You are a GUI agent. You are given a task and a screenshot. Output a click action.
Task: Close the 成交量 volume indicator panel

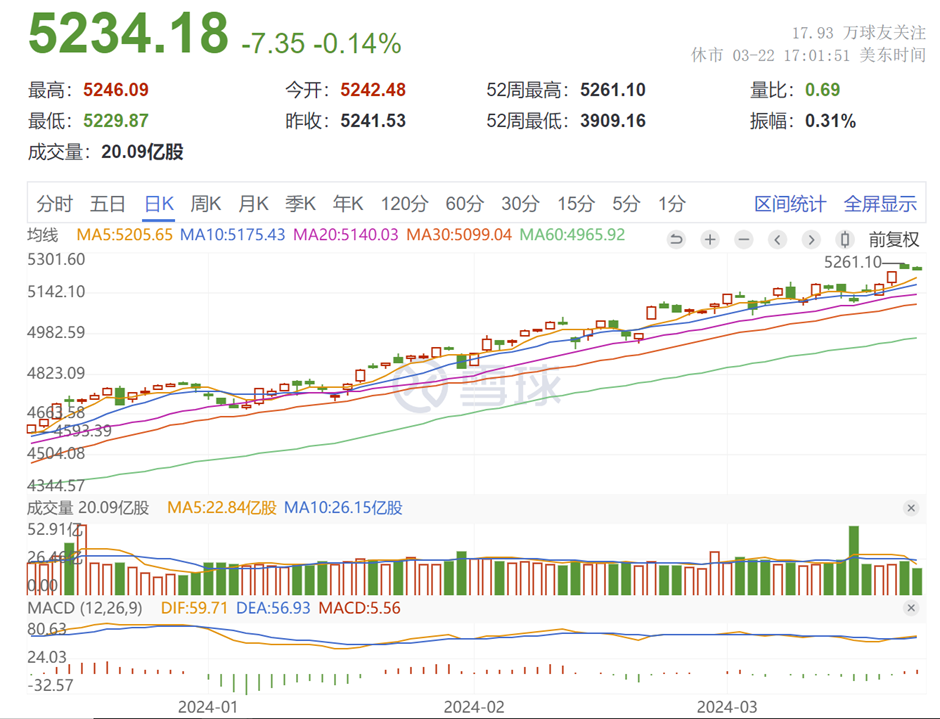click(911, 508)
